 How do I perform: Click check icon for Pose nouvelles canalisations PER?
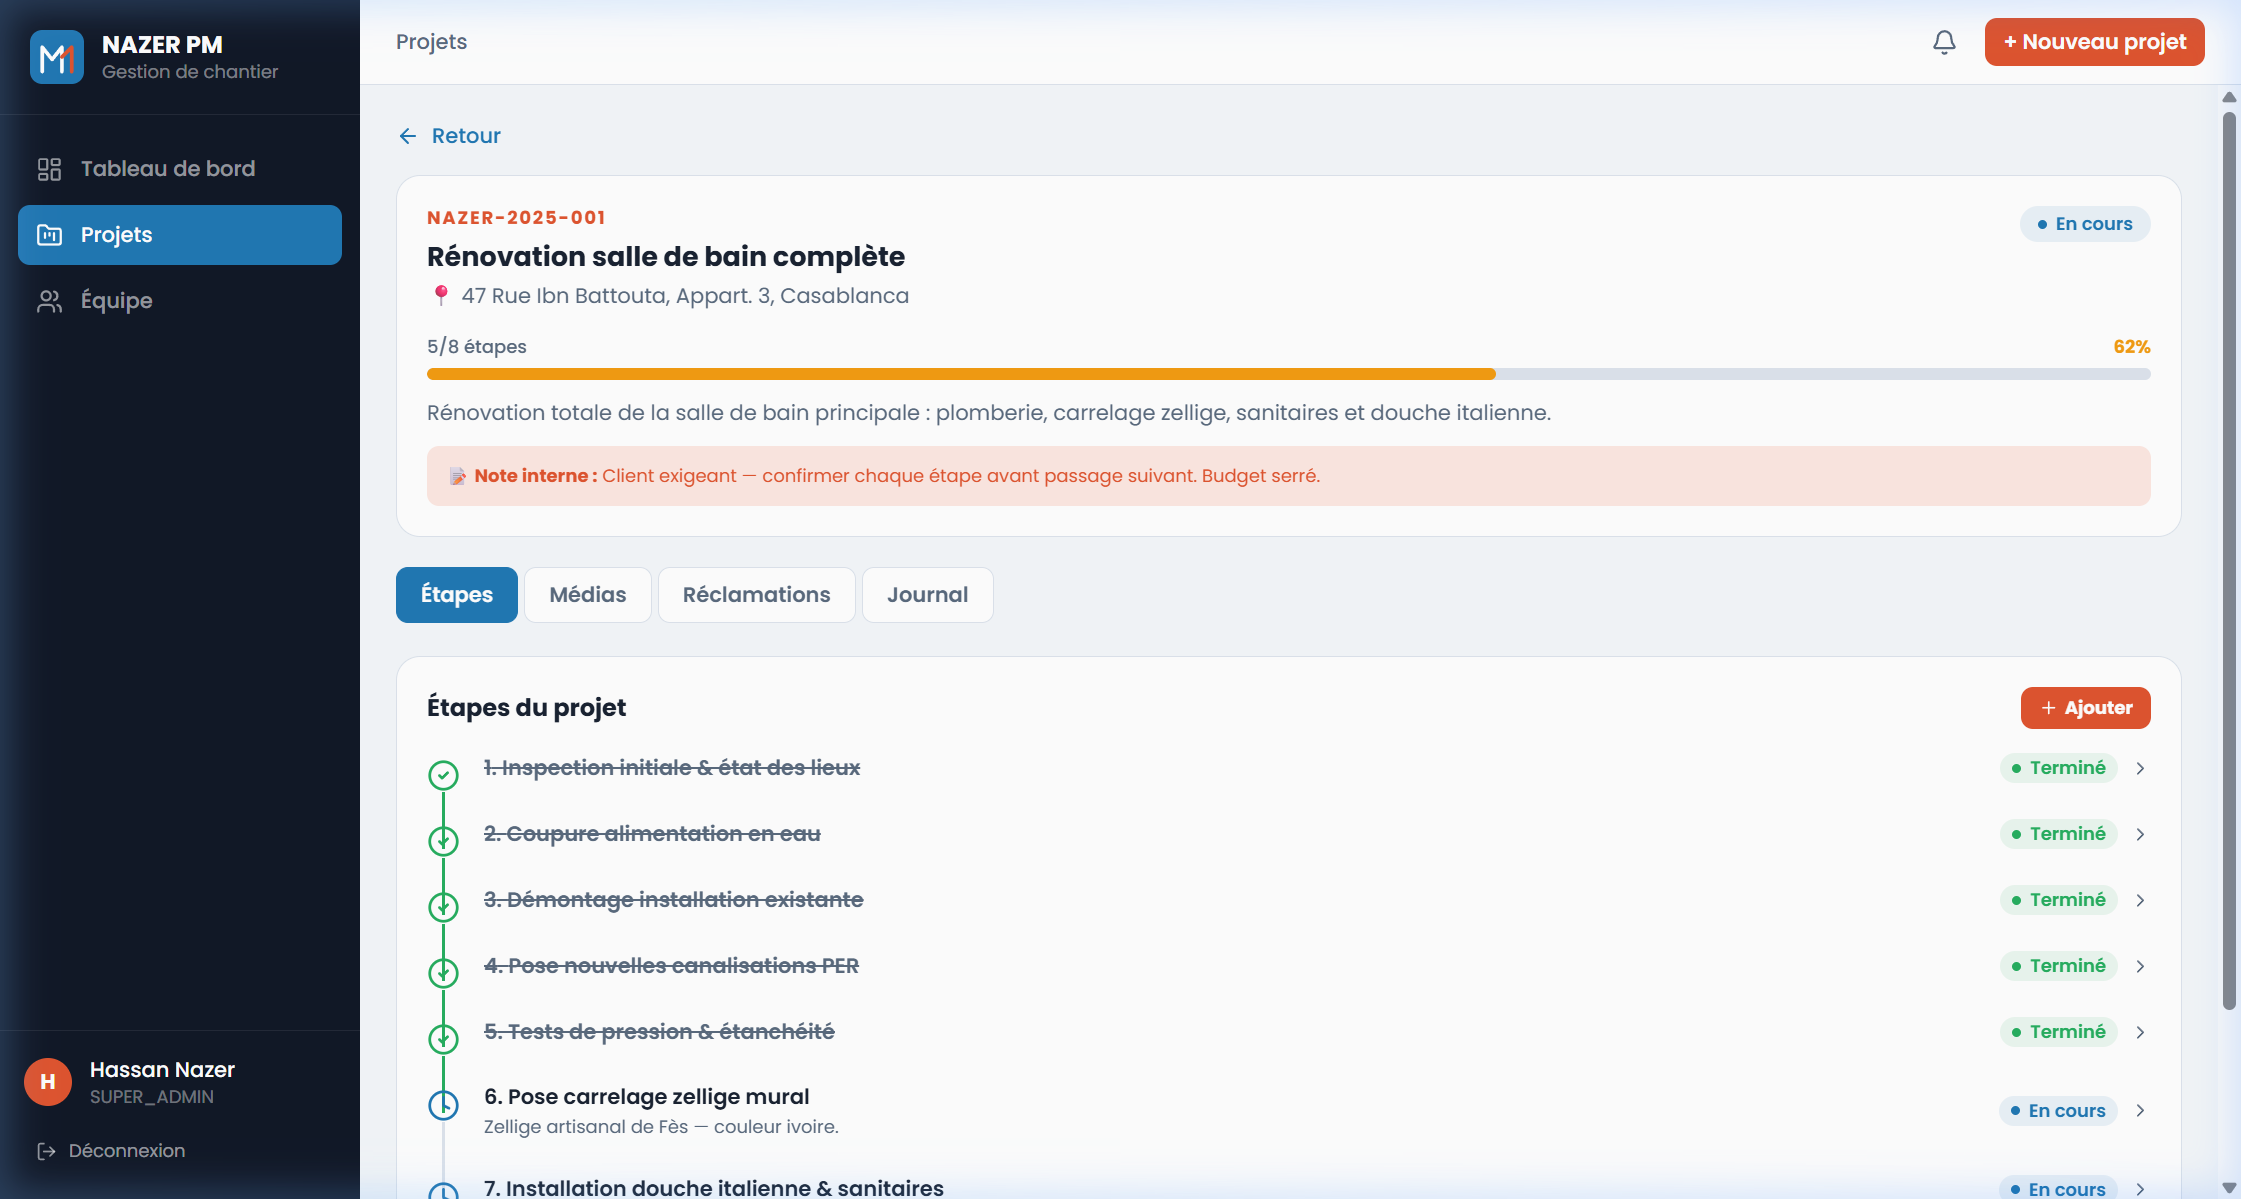pyautogui.click(x=443, y=973)
